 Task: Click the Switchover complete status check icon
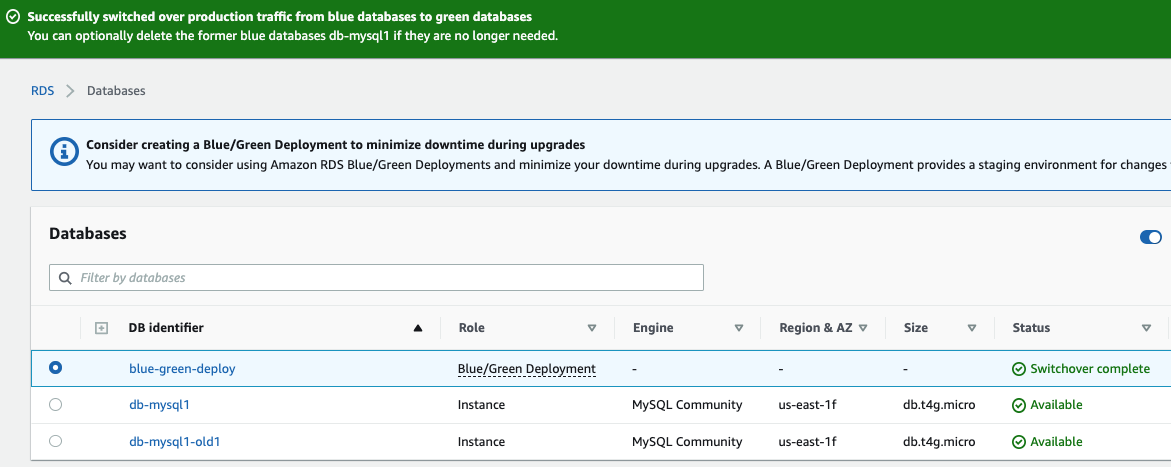pyautogui.click(x=1019, y=369)
